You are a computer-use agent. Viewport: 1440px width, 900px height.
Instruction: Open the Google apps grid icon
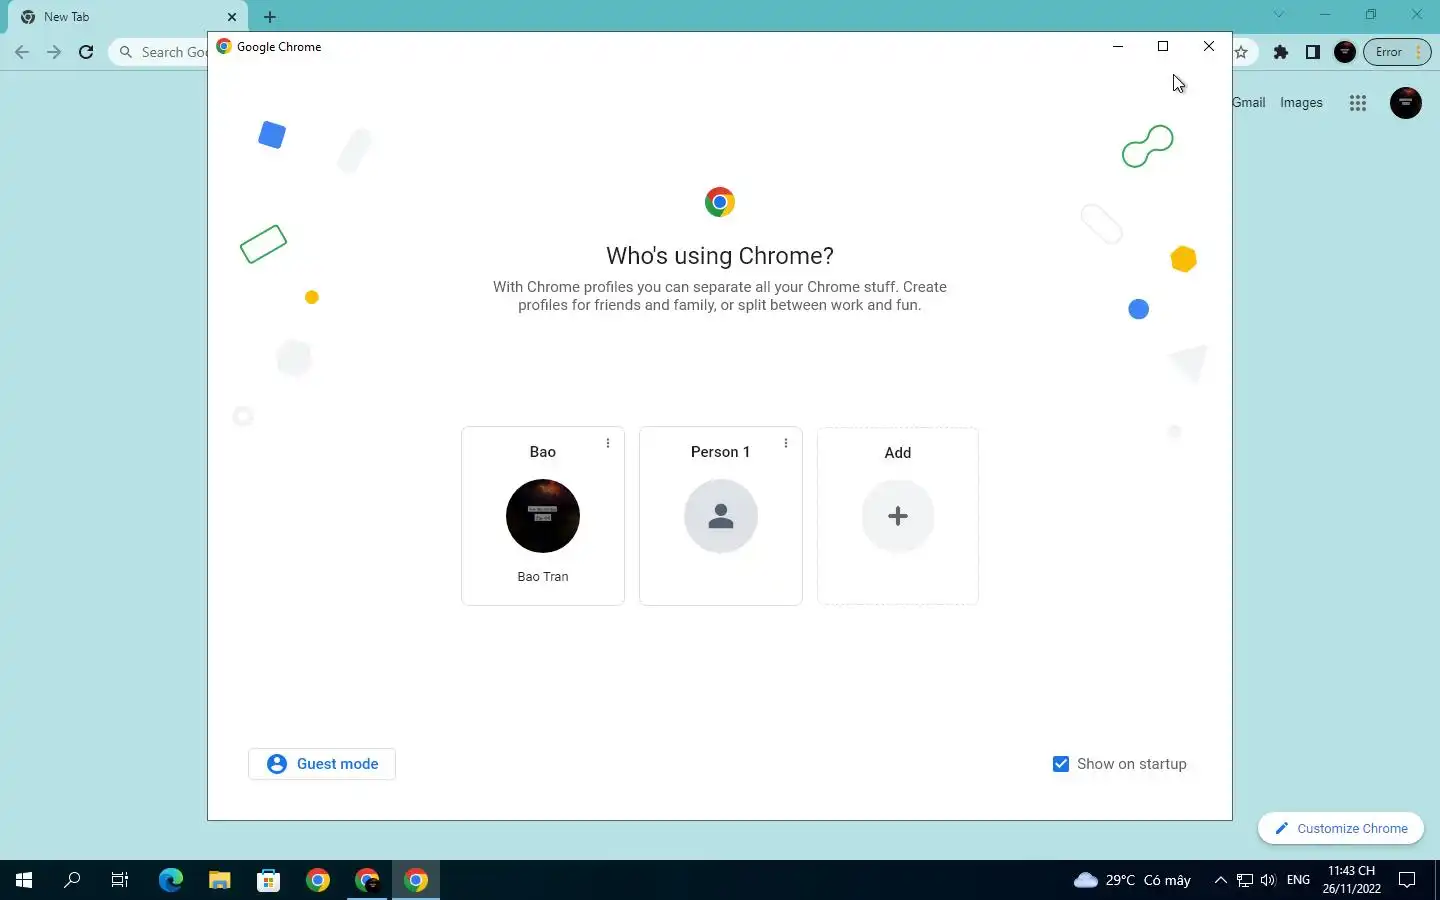click(x=1357, y=103)
